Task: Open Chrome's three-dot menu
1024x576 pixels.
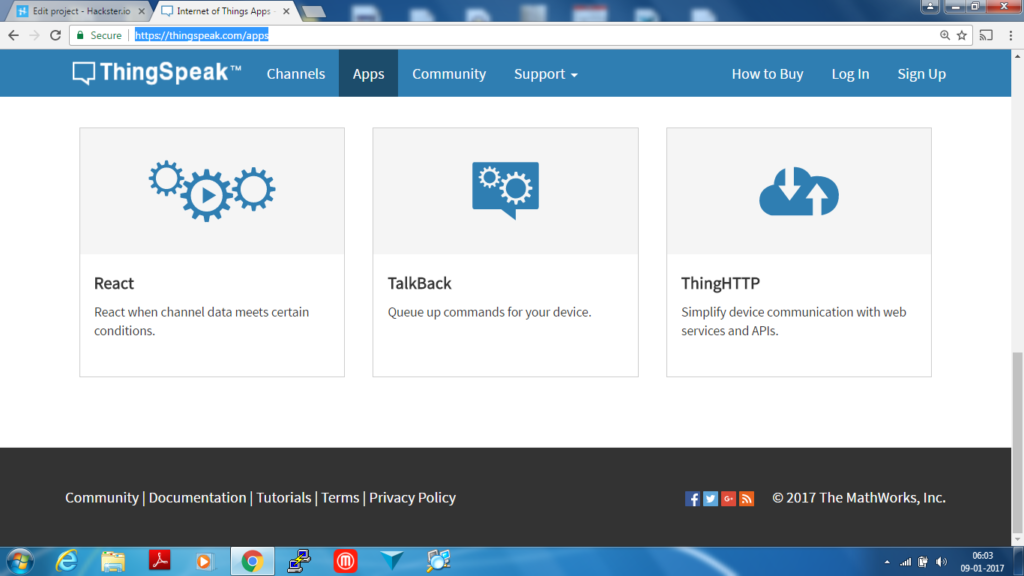Action: (1011, 35)
